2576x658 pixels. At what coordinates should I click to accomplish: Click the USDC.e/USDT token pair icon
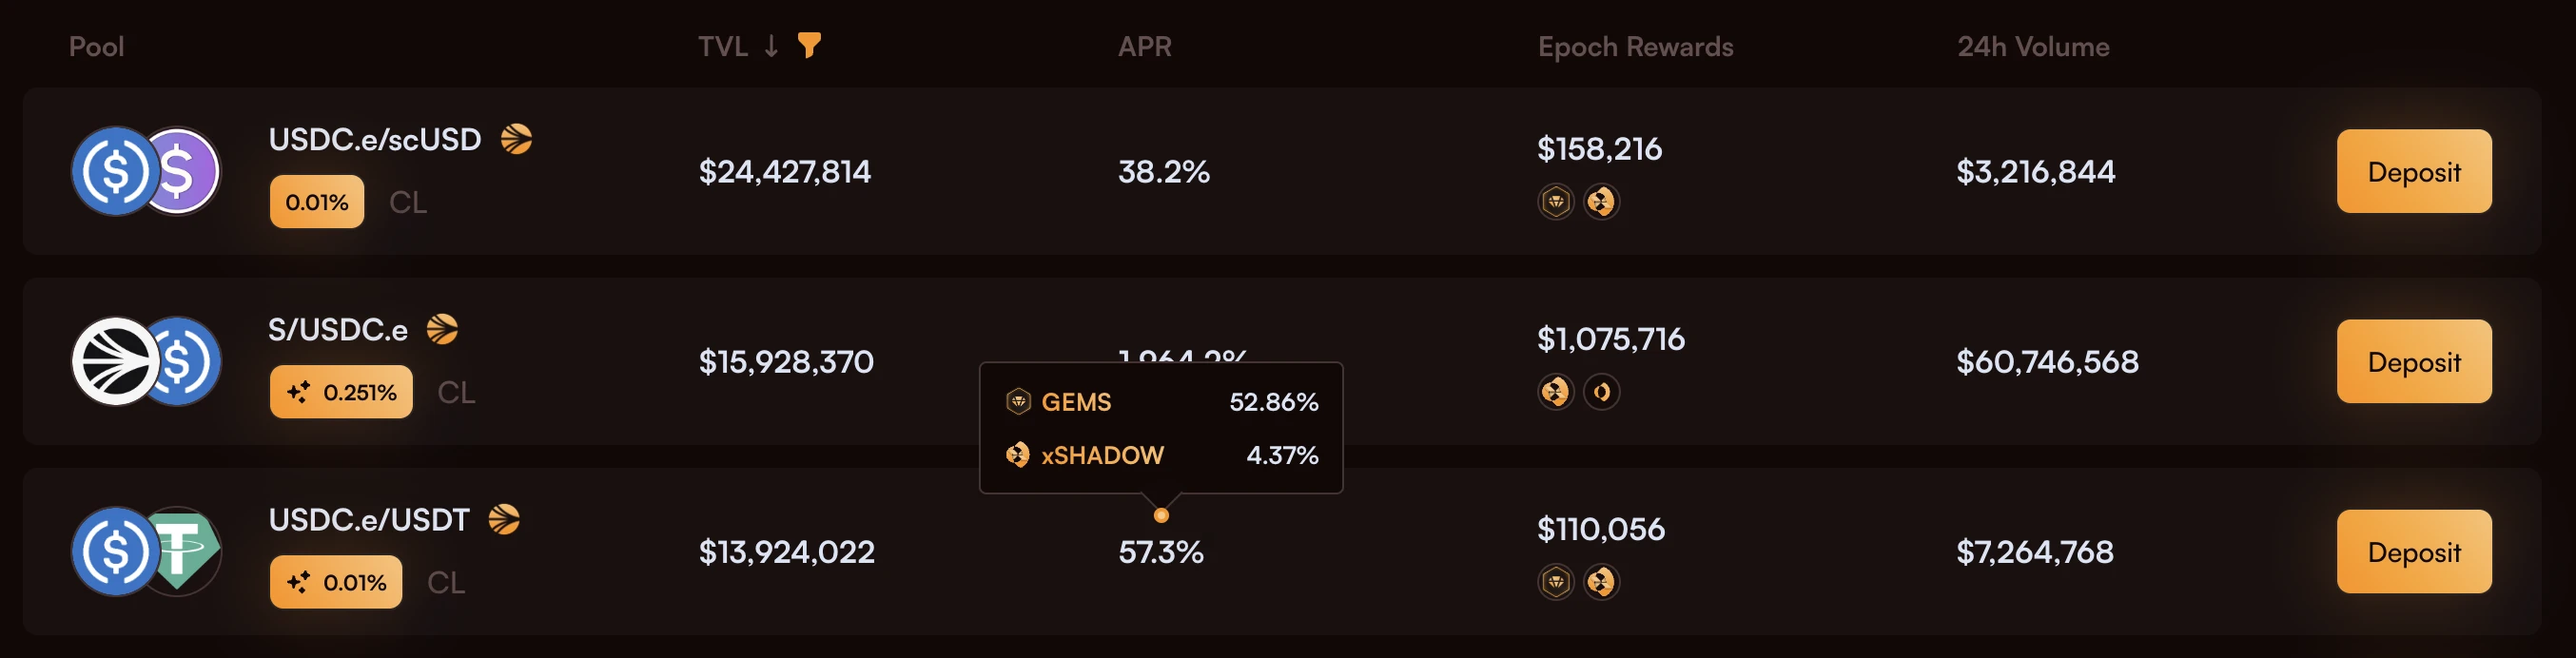(146, 551)
